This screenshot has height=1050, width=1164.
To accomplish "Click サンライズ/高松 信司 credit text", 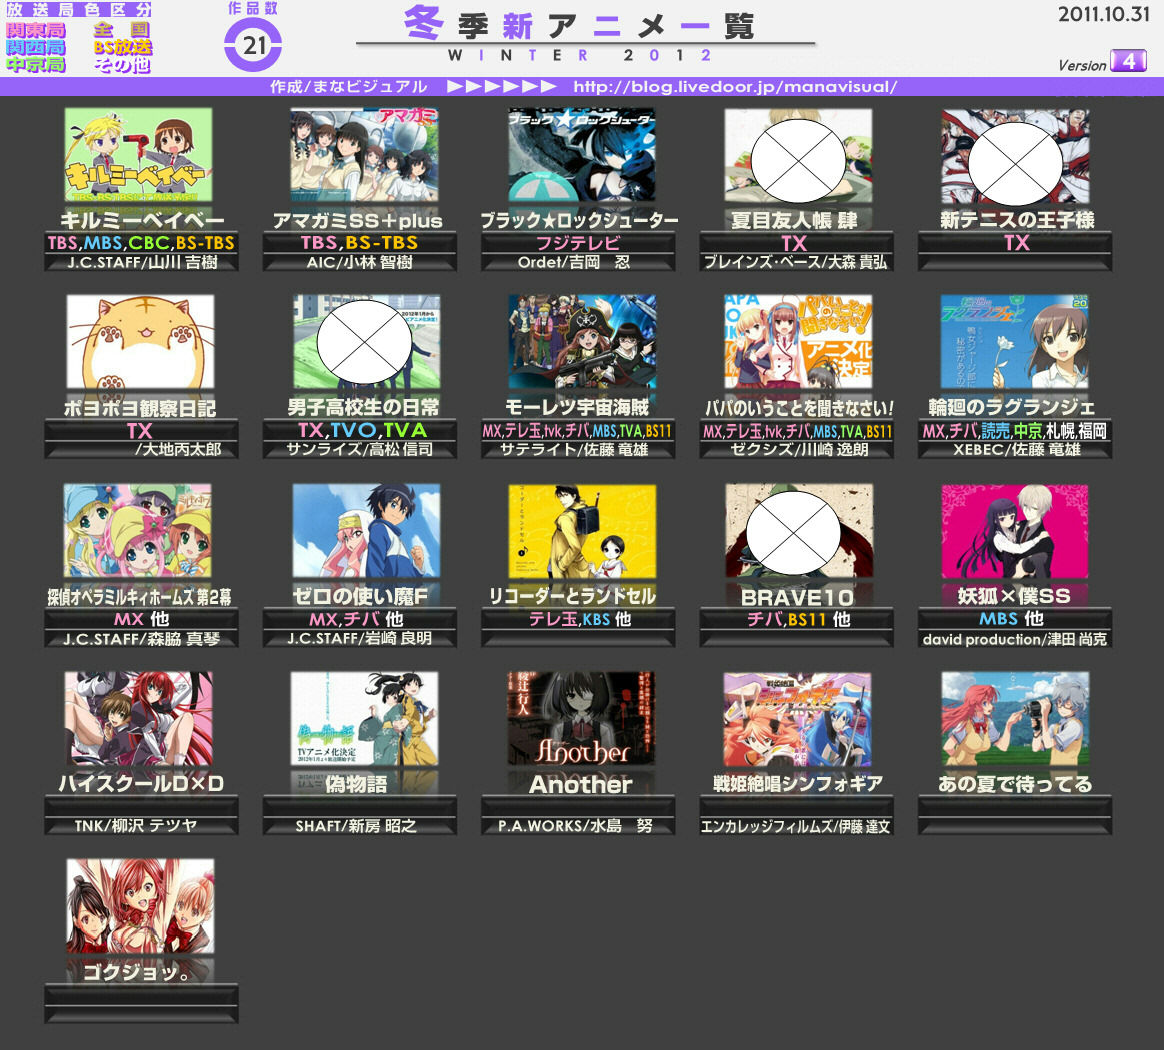I will coord(359,449).
